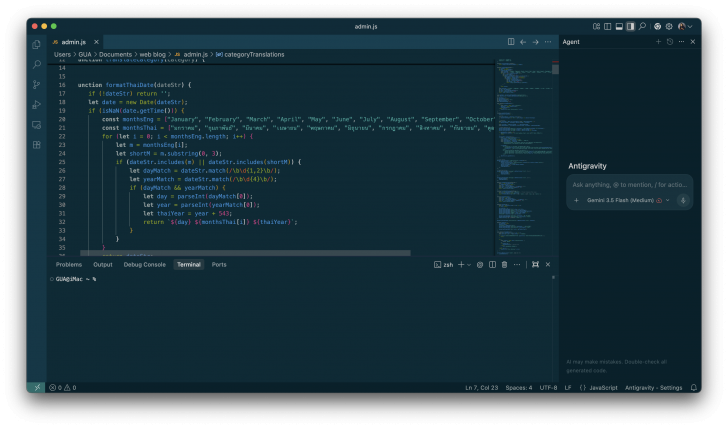Switch to the Ports tab
This screenshot has height=428, width=728.
tap(219, 265)
